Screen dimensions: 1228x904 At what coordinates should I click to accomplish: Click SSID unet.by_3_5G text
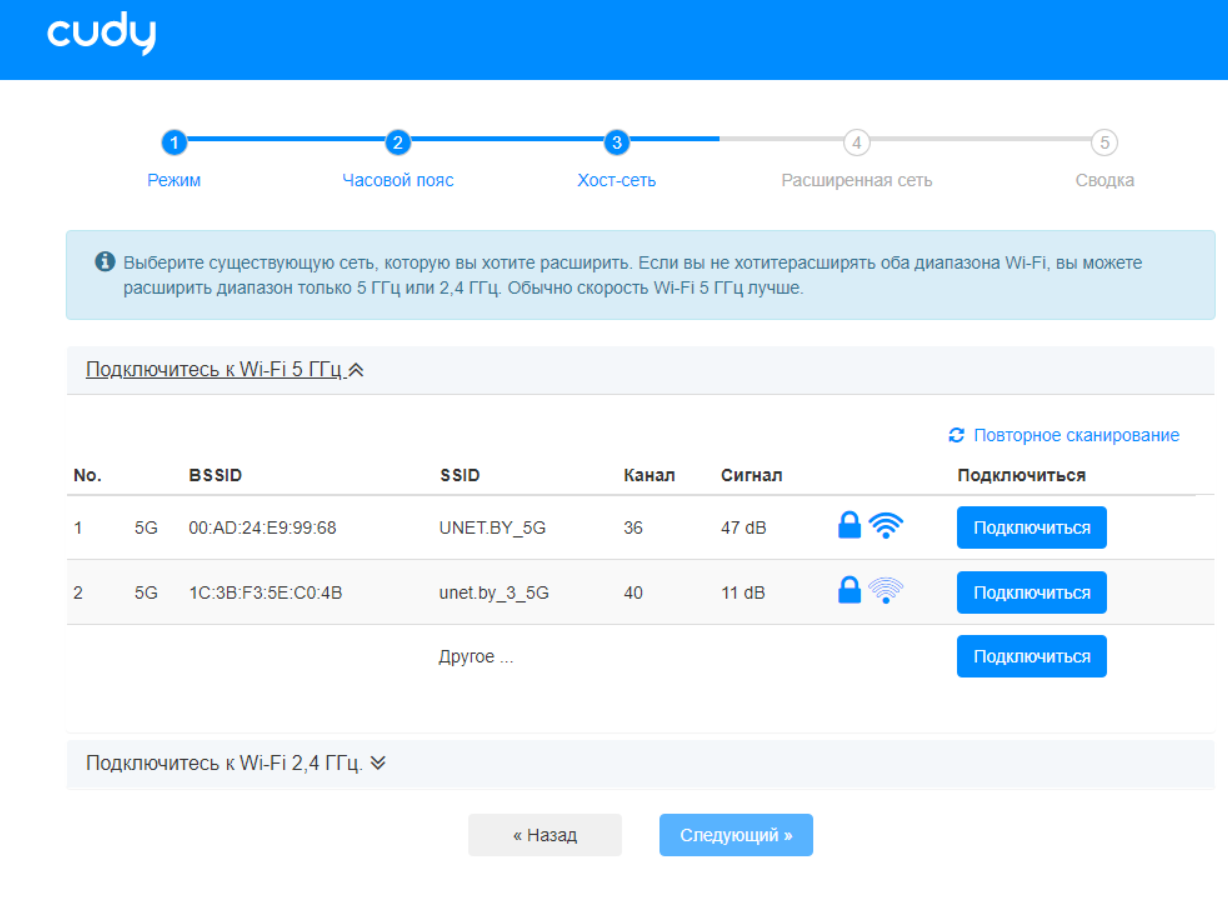click(x=494, y=593)
